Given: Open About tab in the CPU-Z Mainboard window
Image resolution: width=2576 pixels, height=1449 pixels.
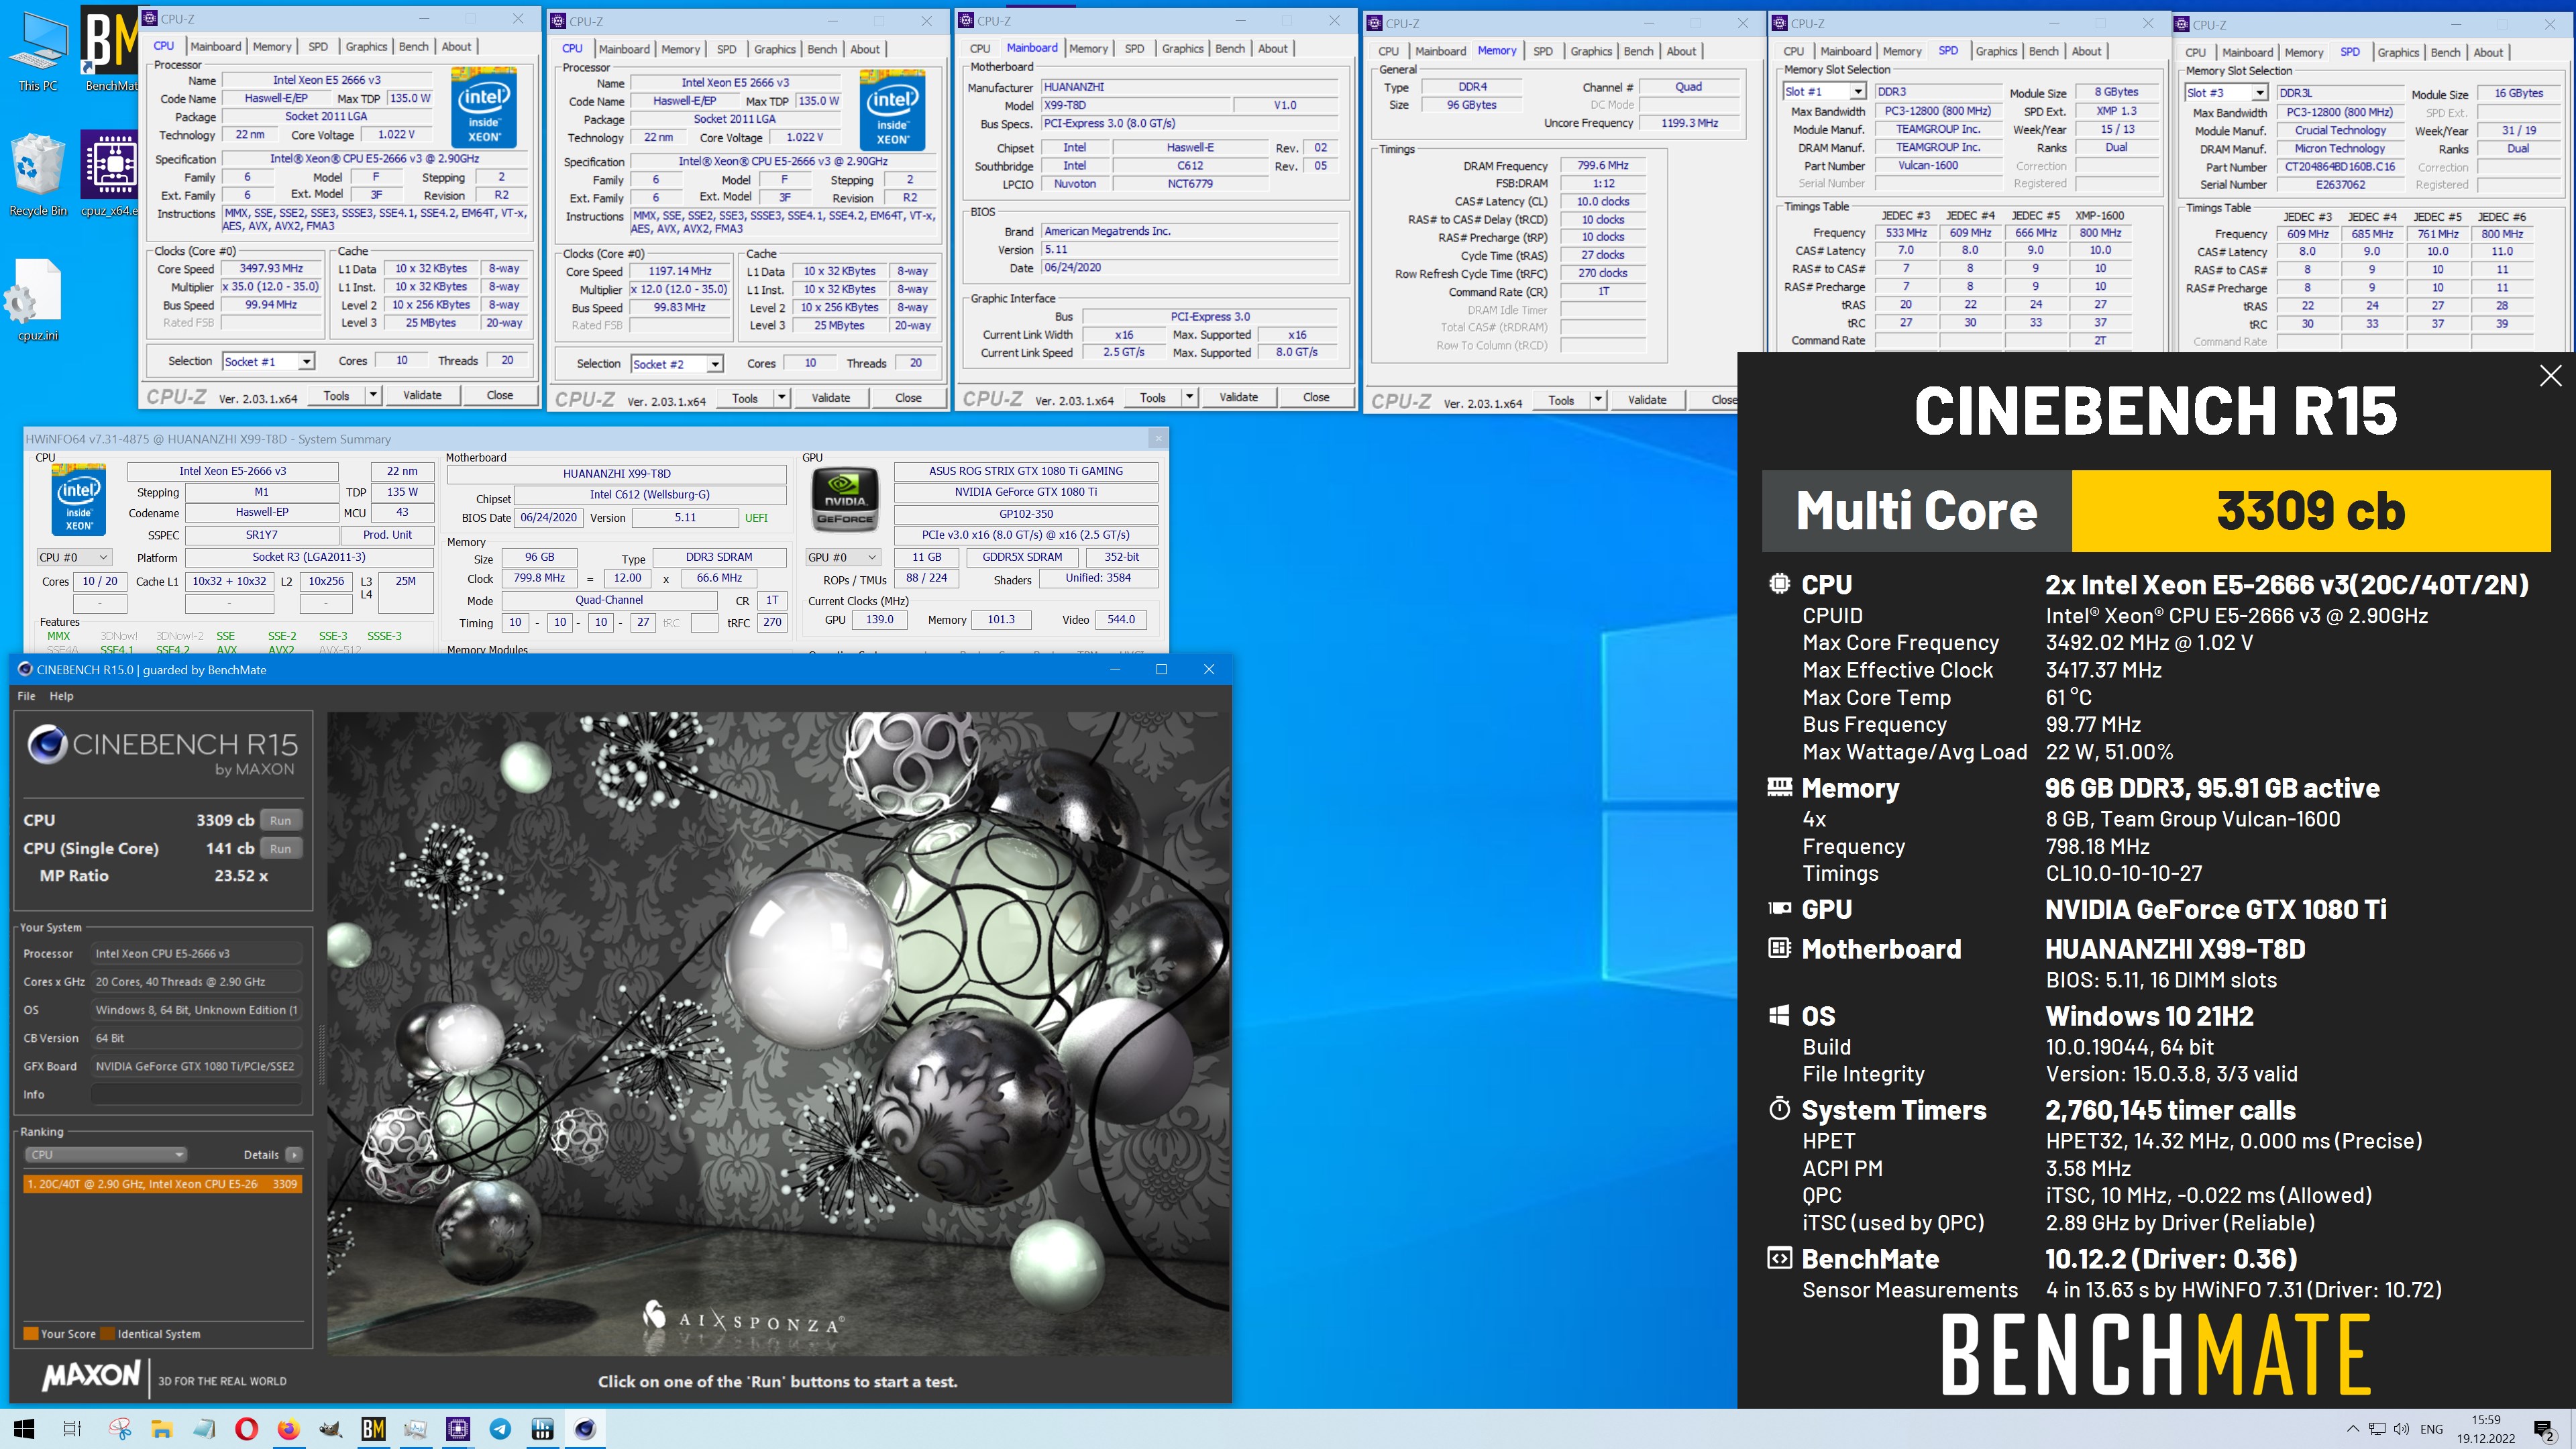Looking at the screenshot, I should click(1273, 48).
